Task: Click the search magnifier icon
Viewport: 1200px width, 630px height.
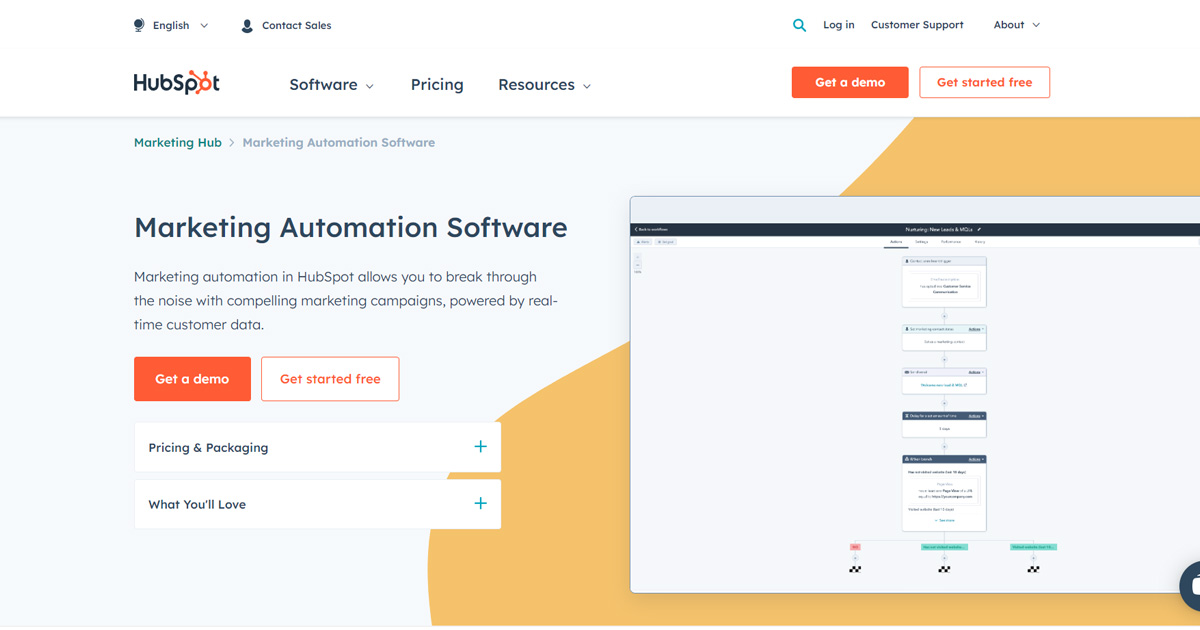Action: 799,26
